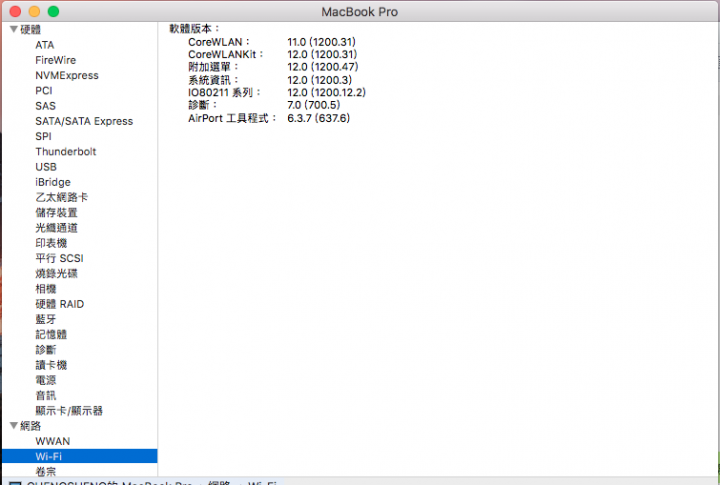Select the highlighted Wi-Fi entry
The image size is (720, 485).
click(x=79, y=456)
